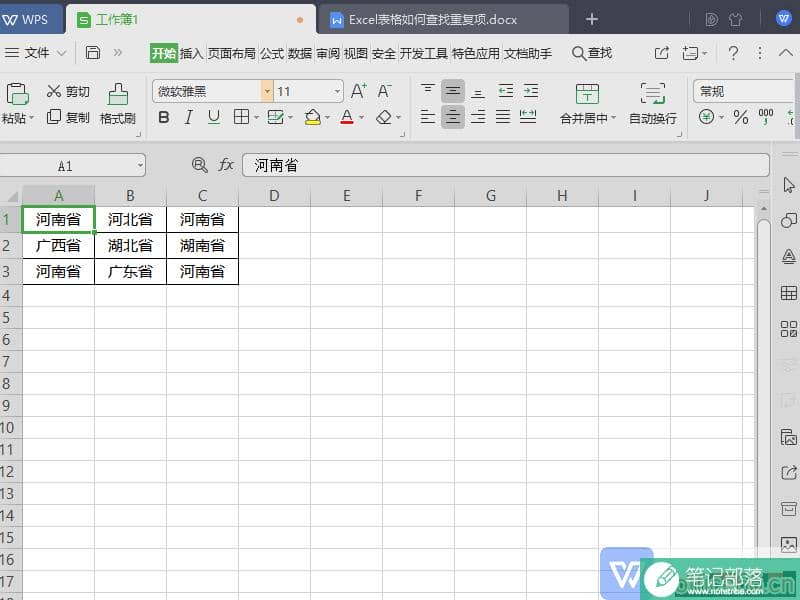Click the eraser clear format icon
This screenshot has height=600, width=800.
(384, 117)
